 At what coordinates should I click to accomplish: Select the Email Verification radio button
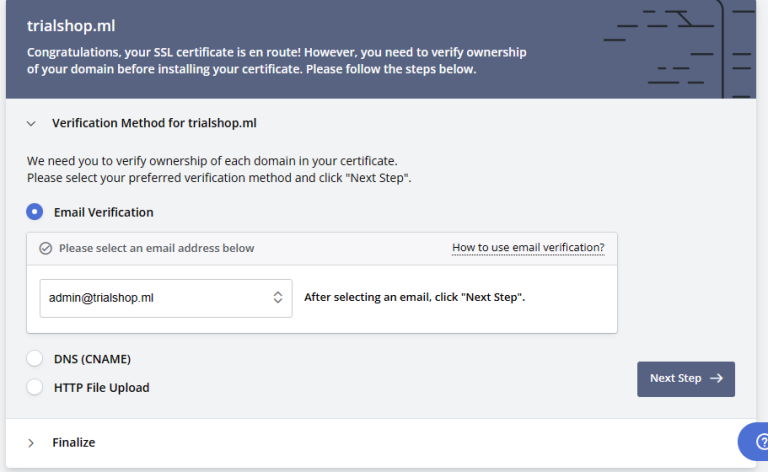(x=35, y=212)
